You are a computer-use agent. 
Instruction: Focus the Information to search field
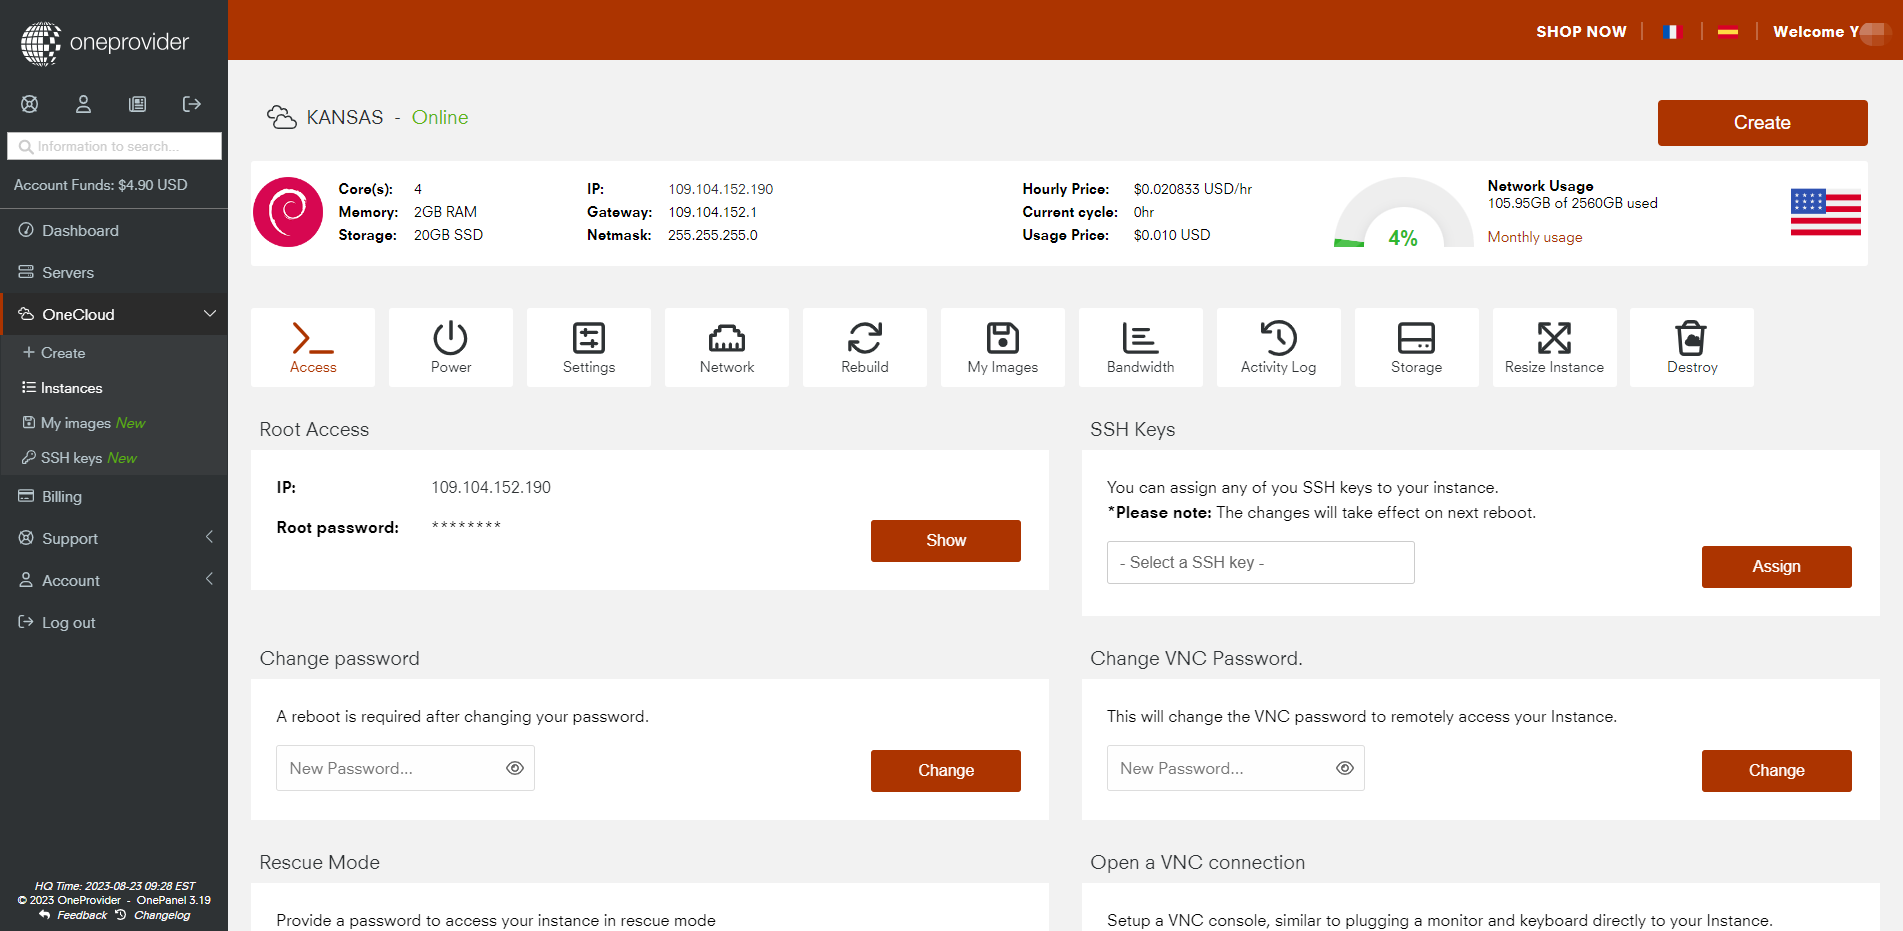[114, 146]
